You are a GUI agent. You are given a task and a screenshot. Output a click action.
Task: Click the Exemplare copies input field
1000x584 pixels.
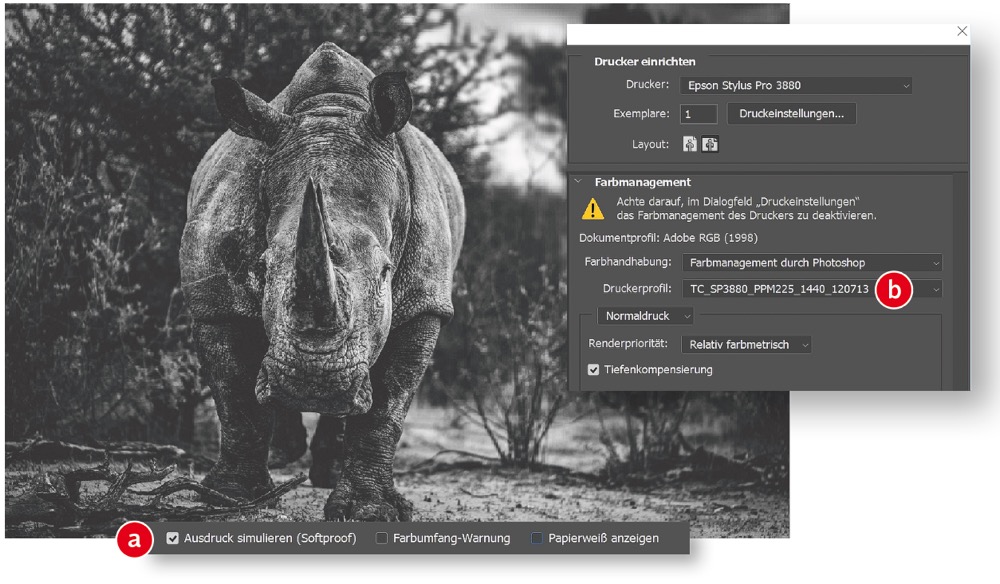698,115
